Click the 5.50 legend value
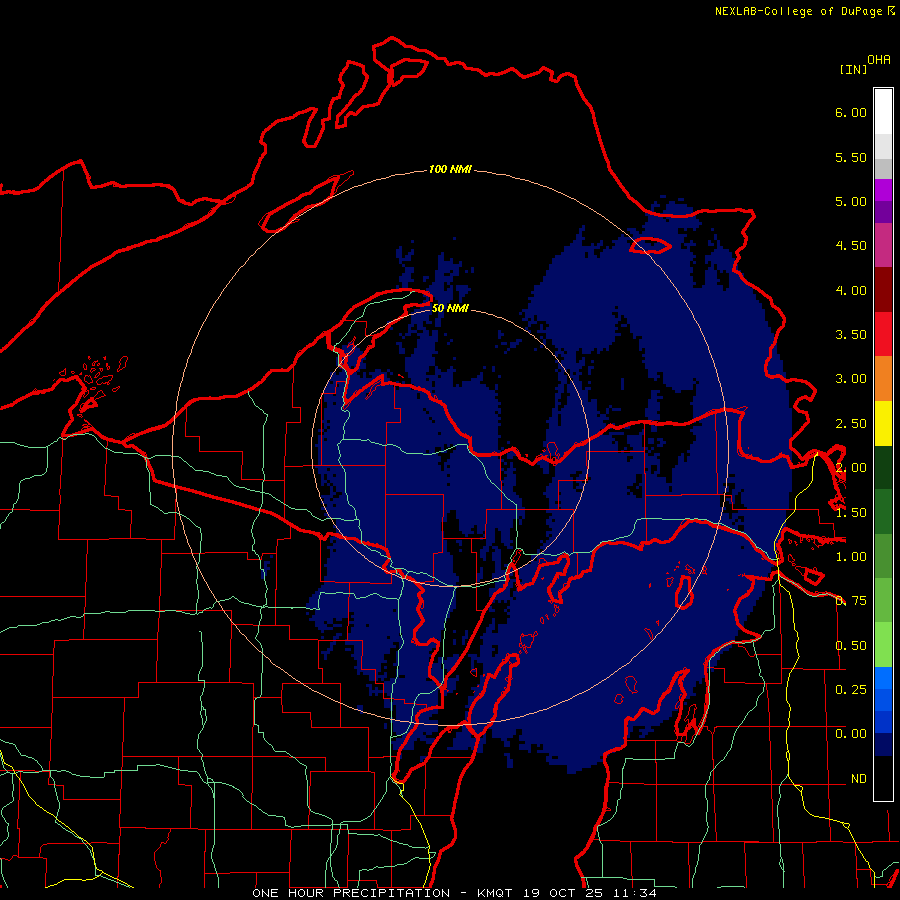Image resolution: width=900 pixels, height=900 pixels. tap(851, 157)
